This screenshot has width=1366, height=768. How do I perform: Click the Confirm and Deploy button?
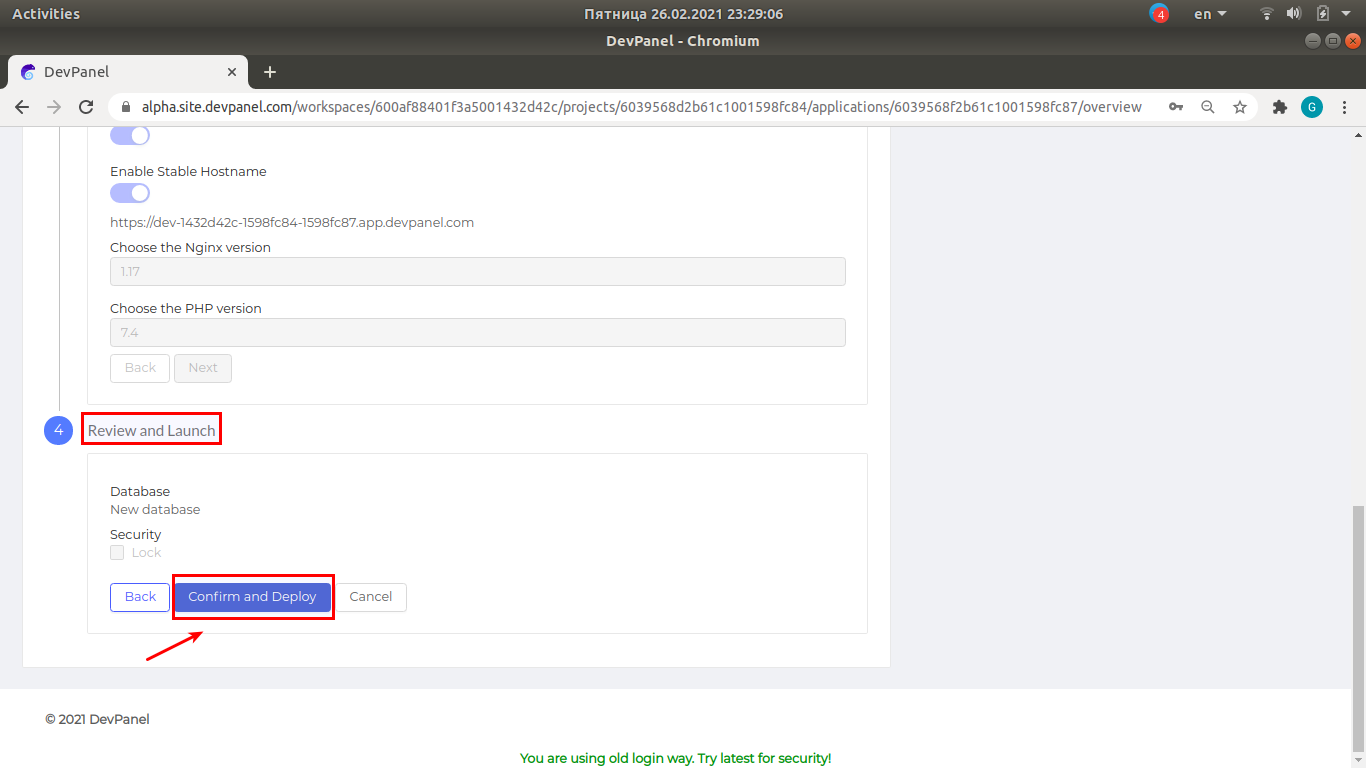[x=252, y=597]
